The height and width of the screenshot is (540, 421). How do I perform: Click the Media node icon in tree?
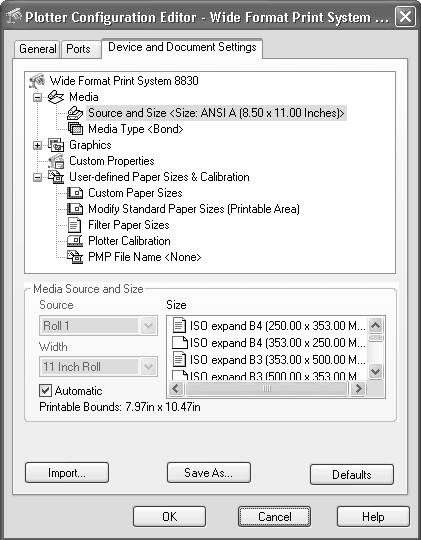56,97
